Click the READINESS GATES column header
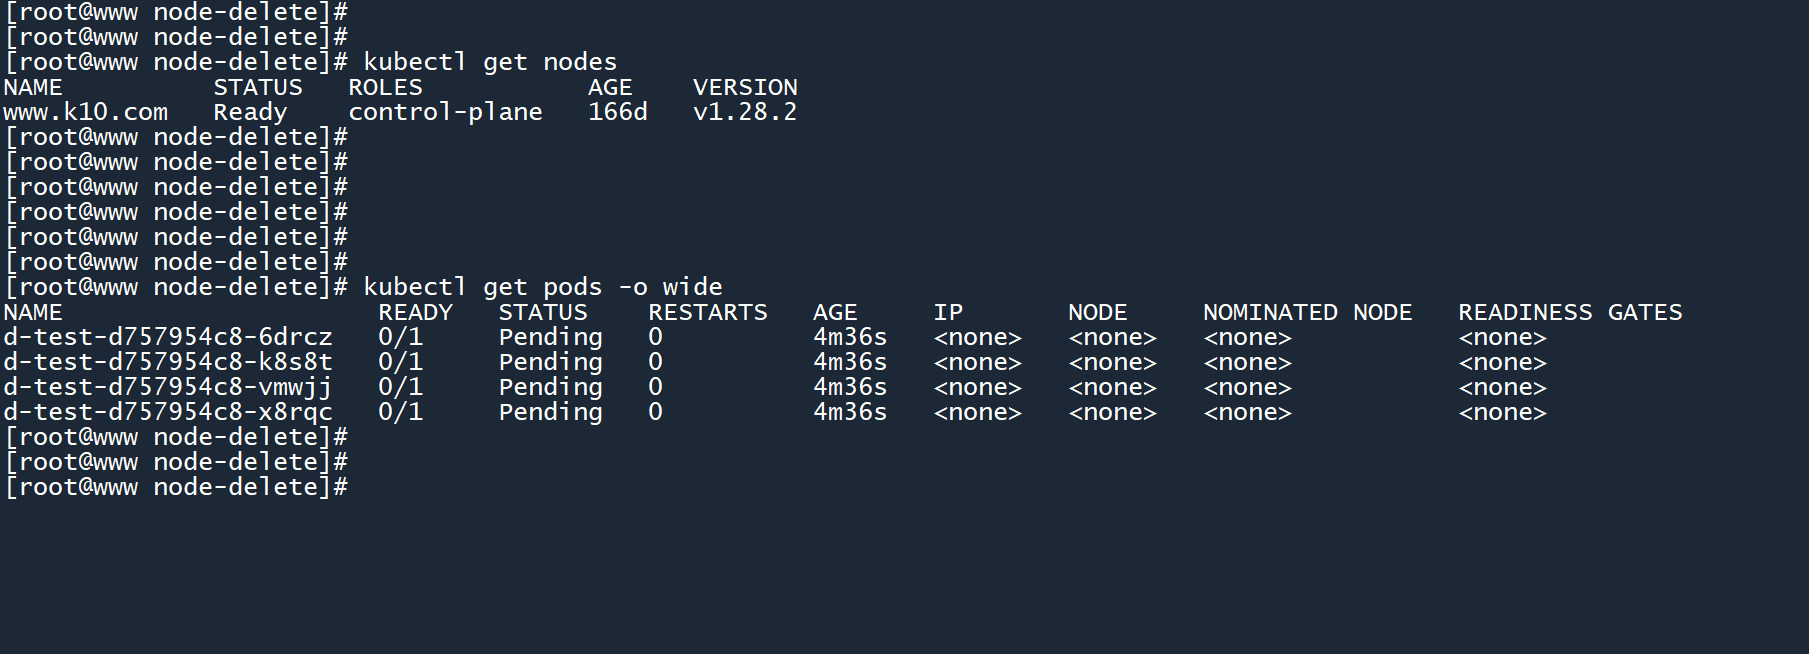 [x=1570, y=312]
